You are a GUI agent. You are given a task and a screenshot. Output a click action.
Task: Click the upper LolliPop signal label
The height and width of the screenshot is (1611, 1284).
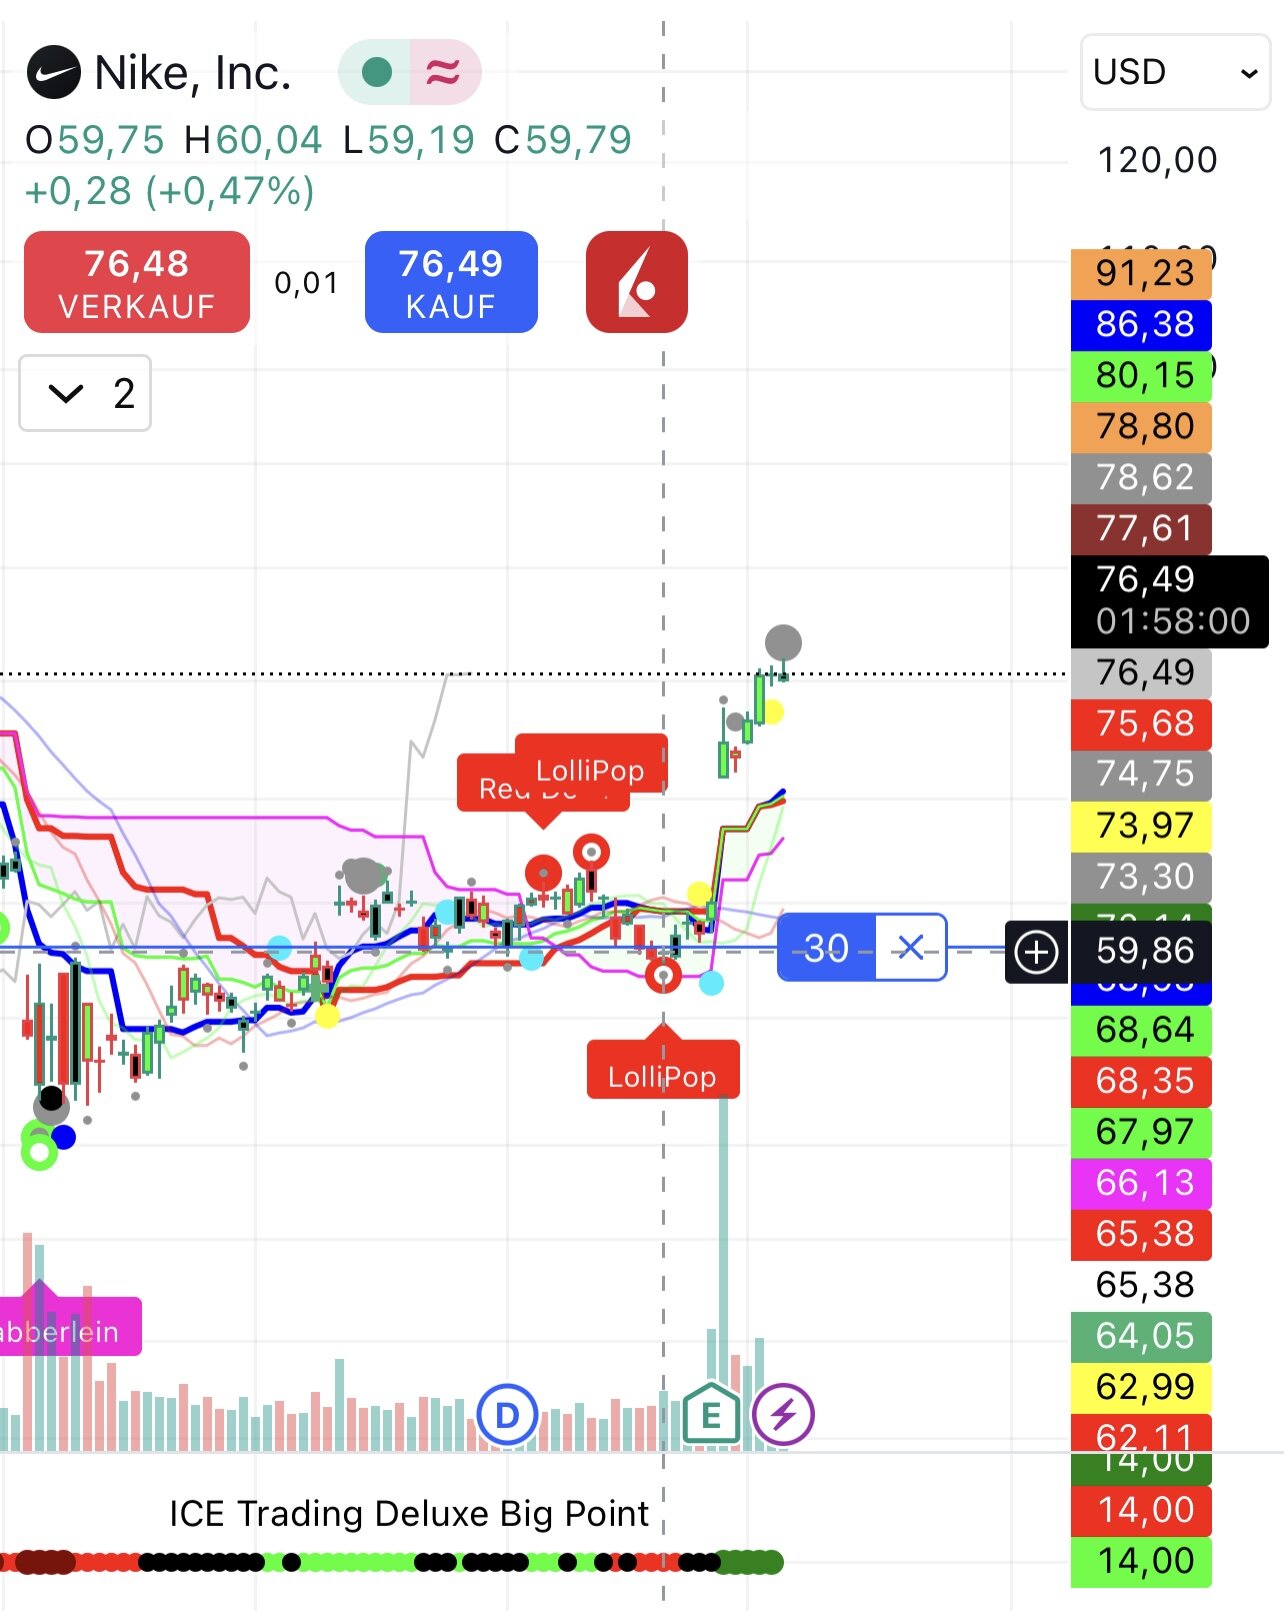point(590,769)
